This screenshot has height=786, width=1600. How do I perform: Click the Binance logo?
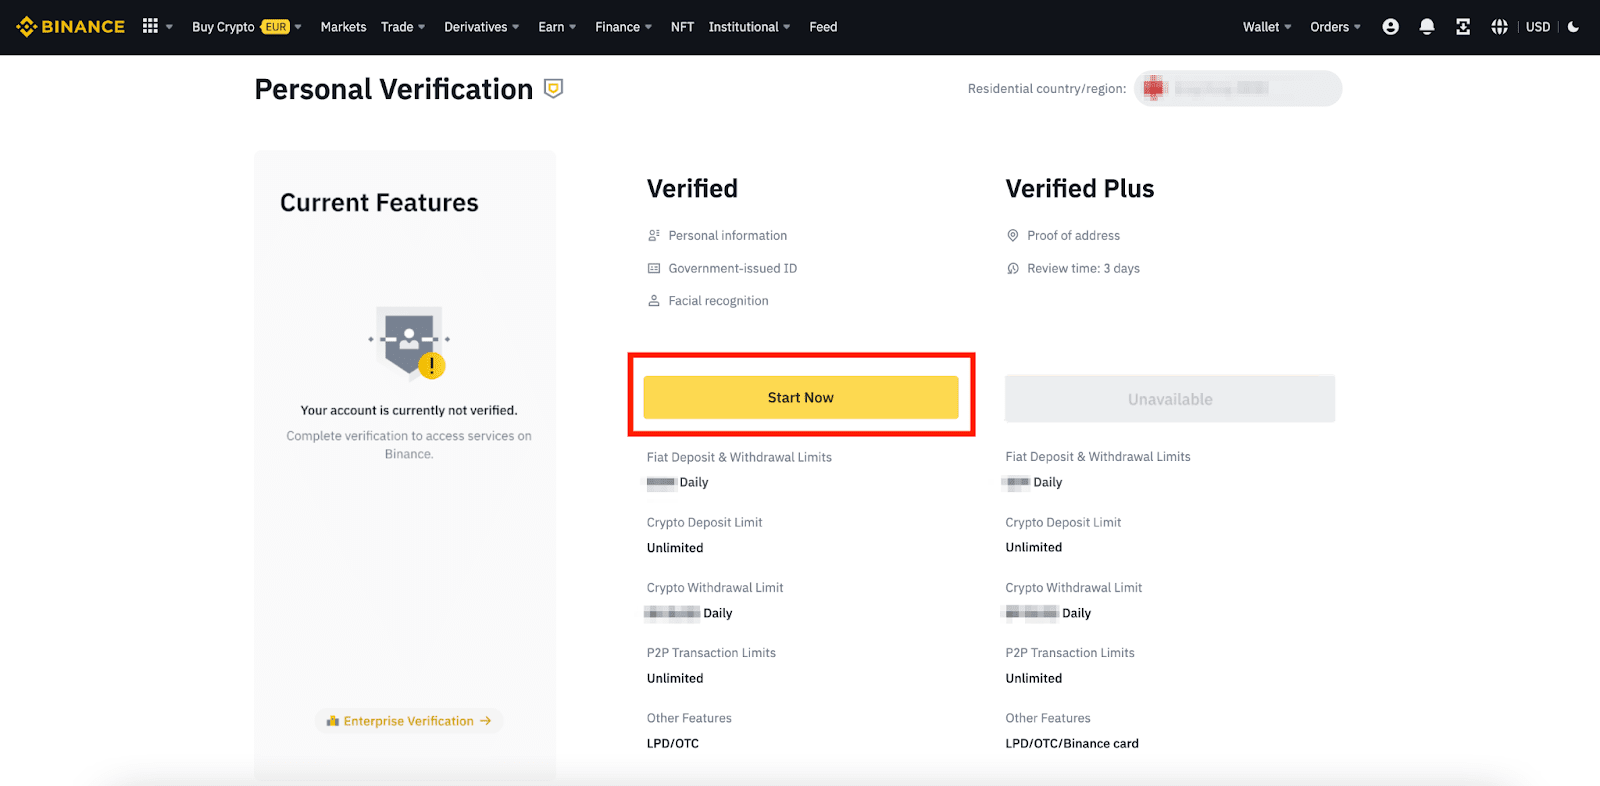[x=71, y=27]
